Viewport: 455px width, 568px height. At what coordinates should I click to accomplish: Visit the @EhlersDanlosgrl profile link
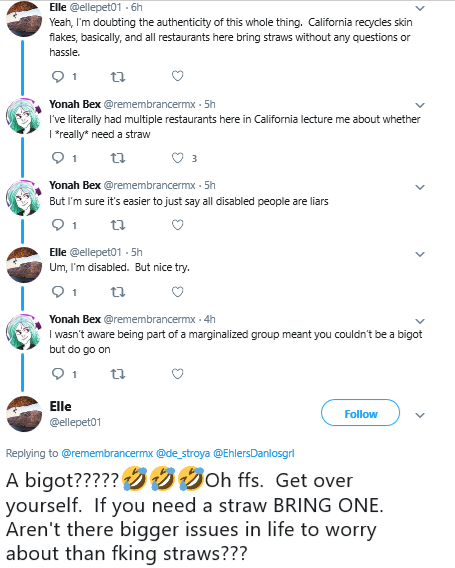[x=254, y=453]
